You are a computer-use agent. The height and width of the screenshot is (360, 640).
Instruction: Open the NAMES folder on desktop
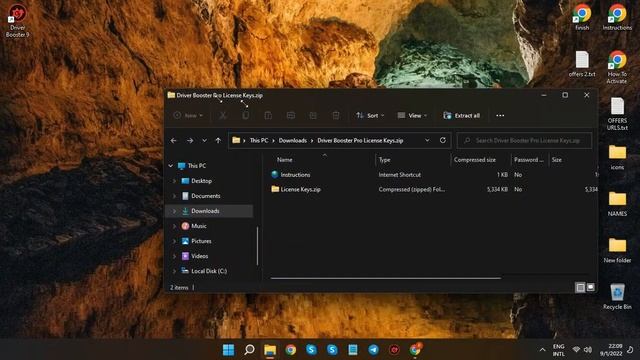tap(617, 204)
